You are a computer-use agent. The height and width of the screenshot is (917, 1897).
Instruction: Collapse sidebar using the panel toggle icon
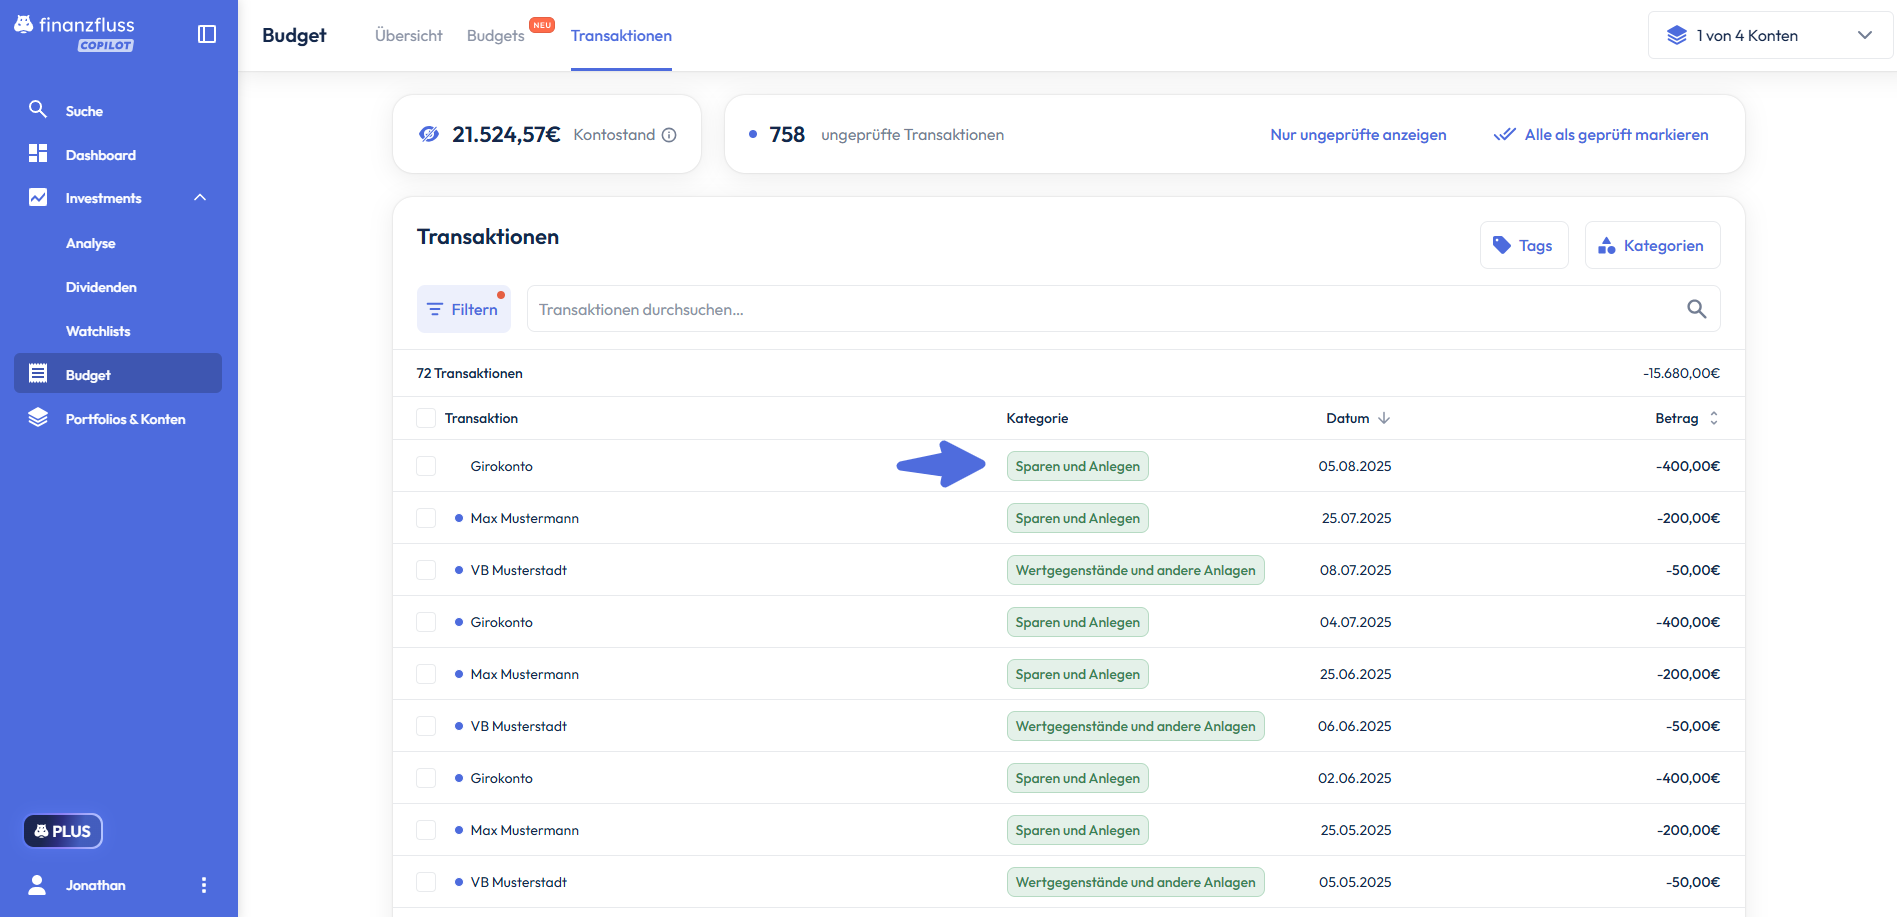207,34
